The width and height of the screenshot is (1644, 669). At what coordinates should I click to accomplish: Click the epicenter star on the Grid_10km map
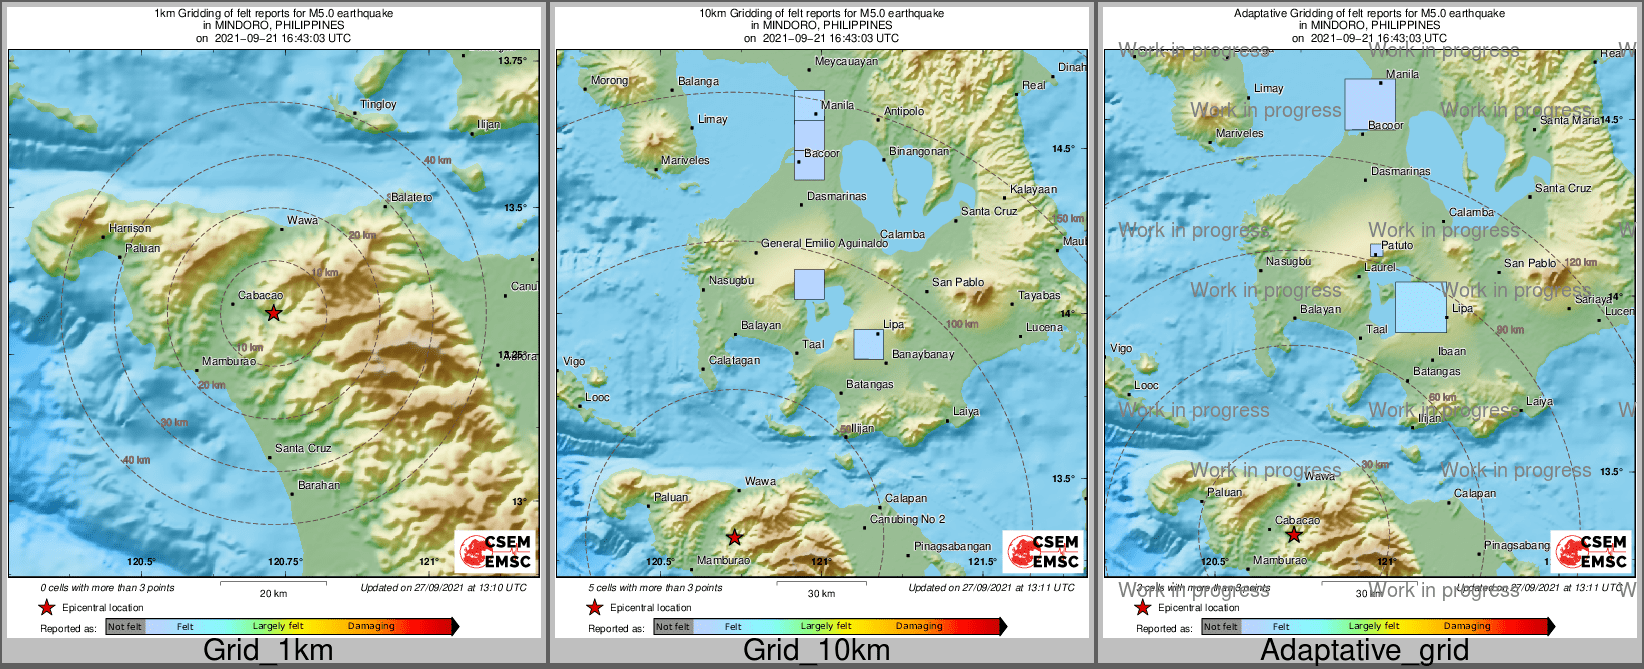pyautogui.click(x=734, y=537)
